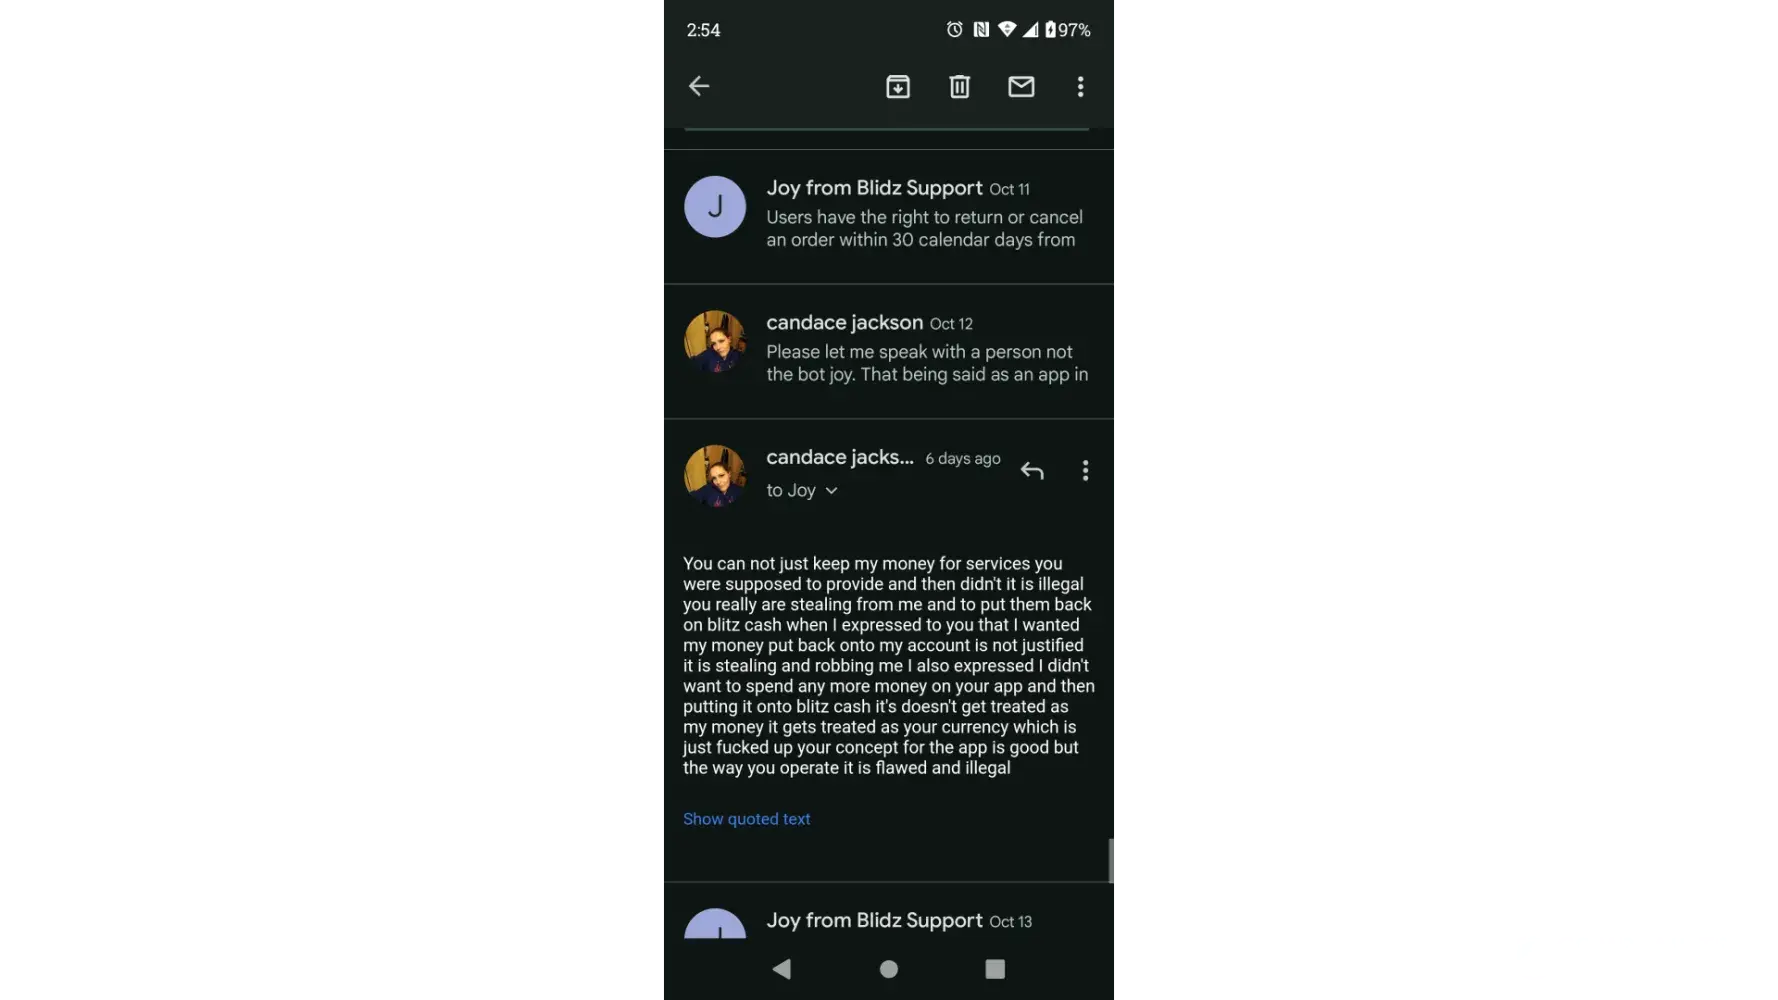Click the scrollbar handle on the right edge
The width and height of the screenshot is (1778, 1000).
1110,861
